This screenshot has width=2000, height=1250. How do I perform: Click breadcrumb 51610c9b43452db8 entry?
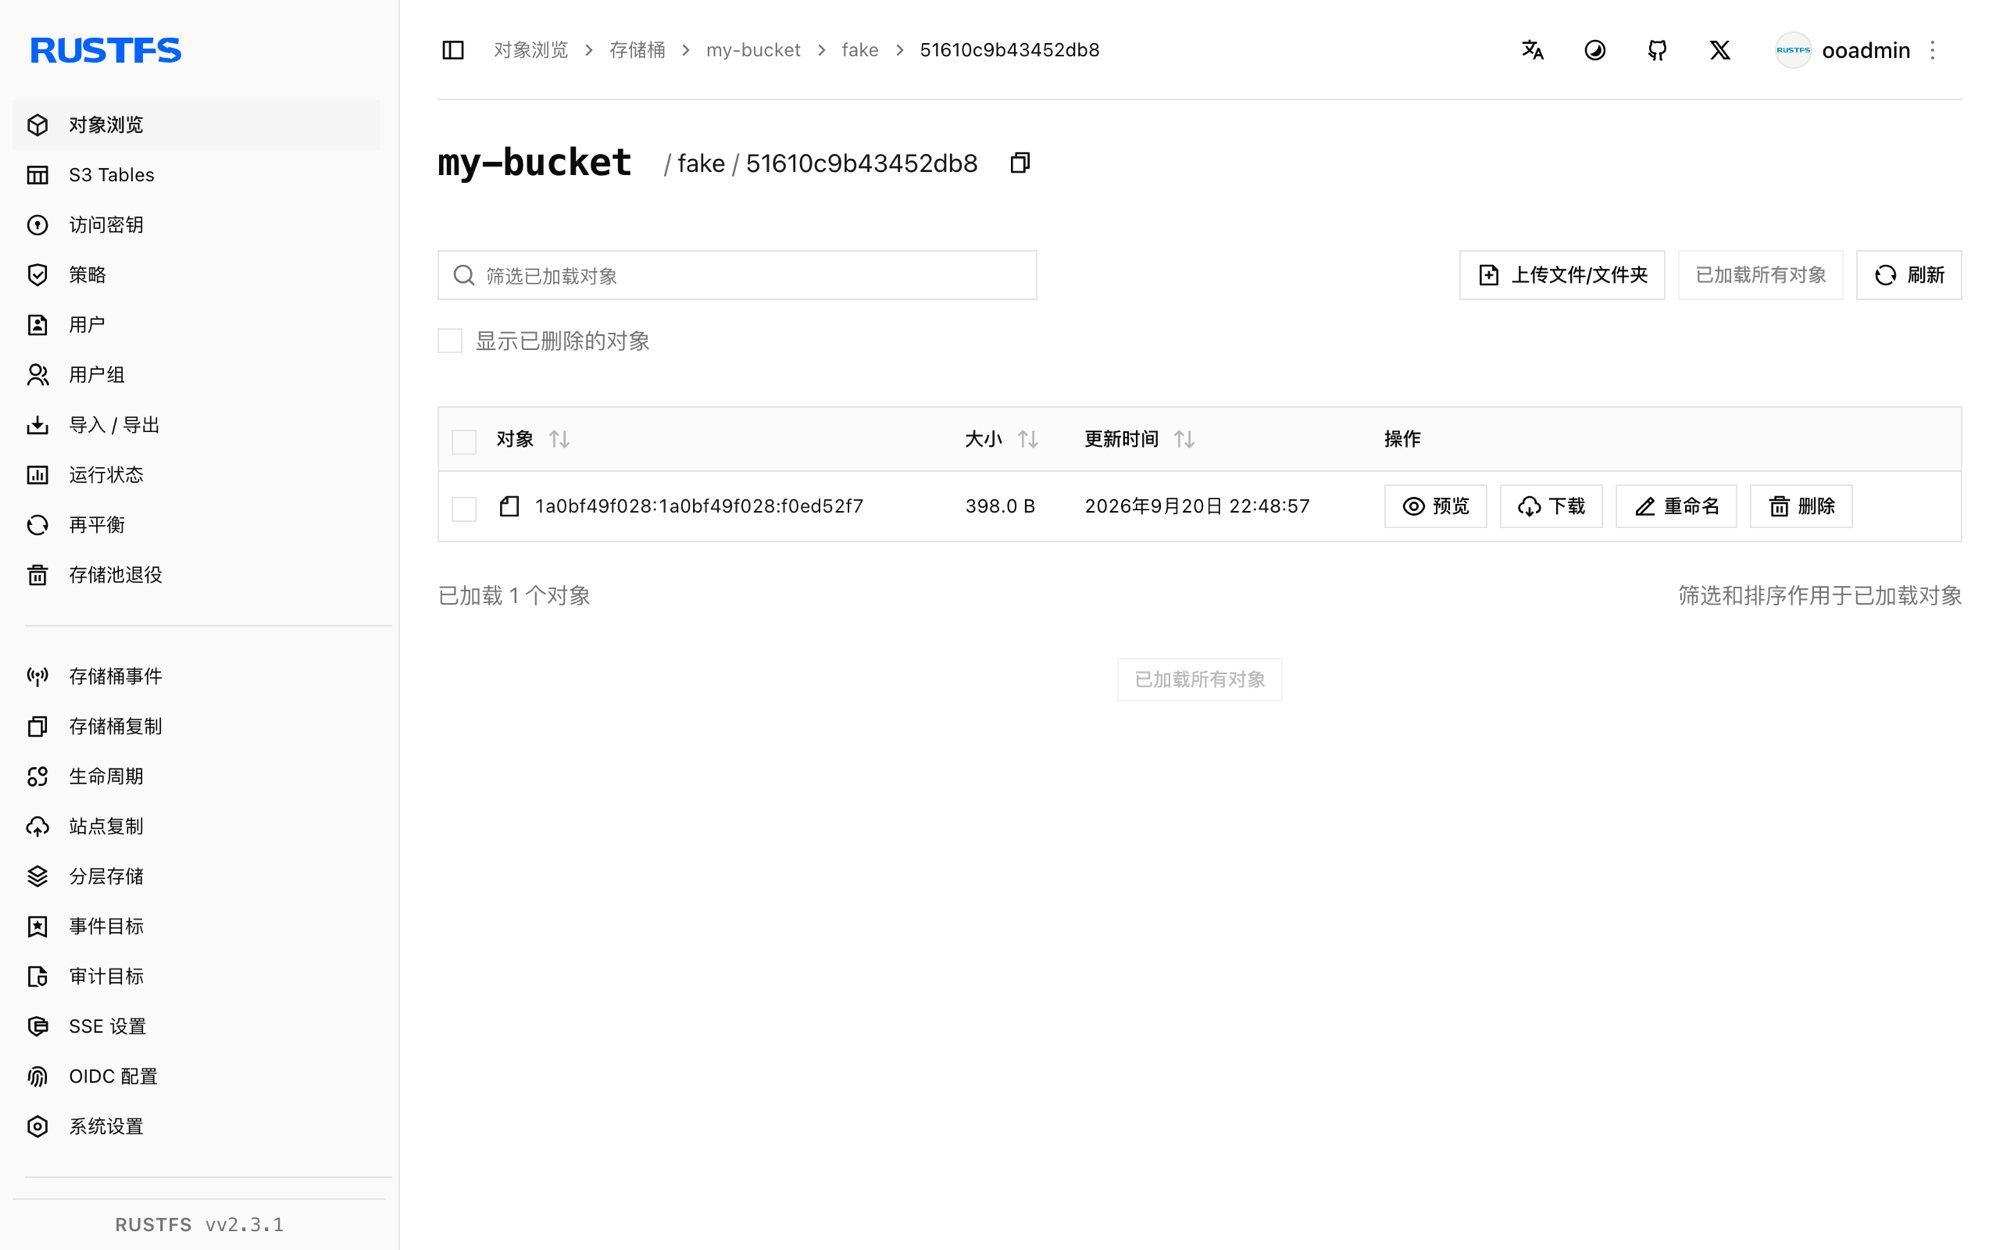[x=1010, y=50]
